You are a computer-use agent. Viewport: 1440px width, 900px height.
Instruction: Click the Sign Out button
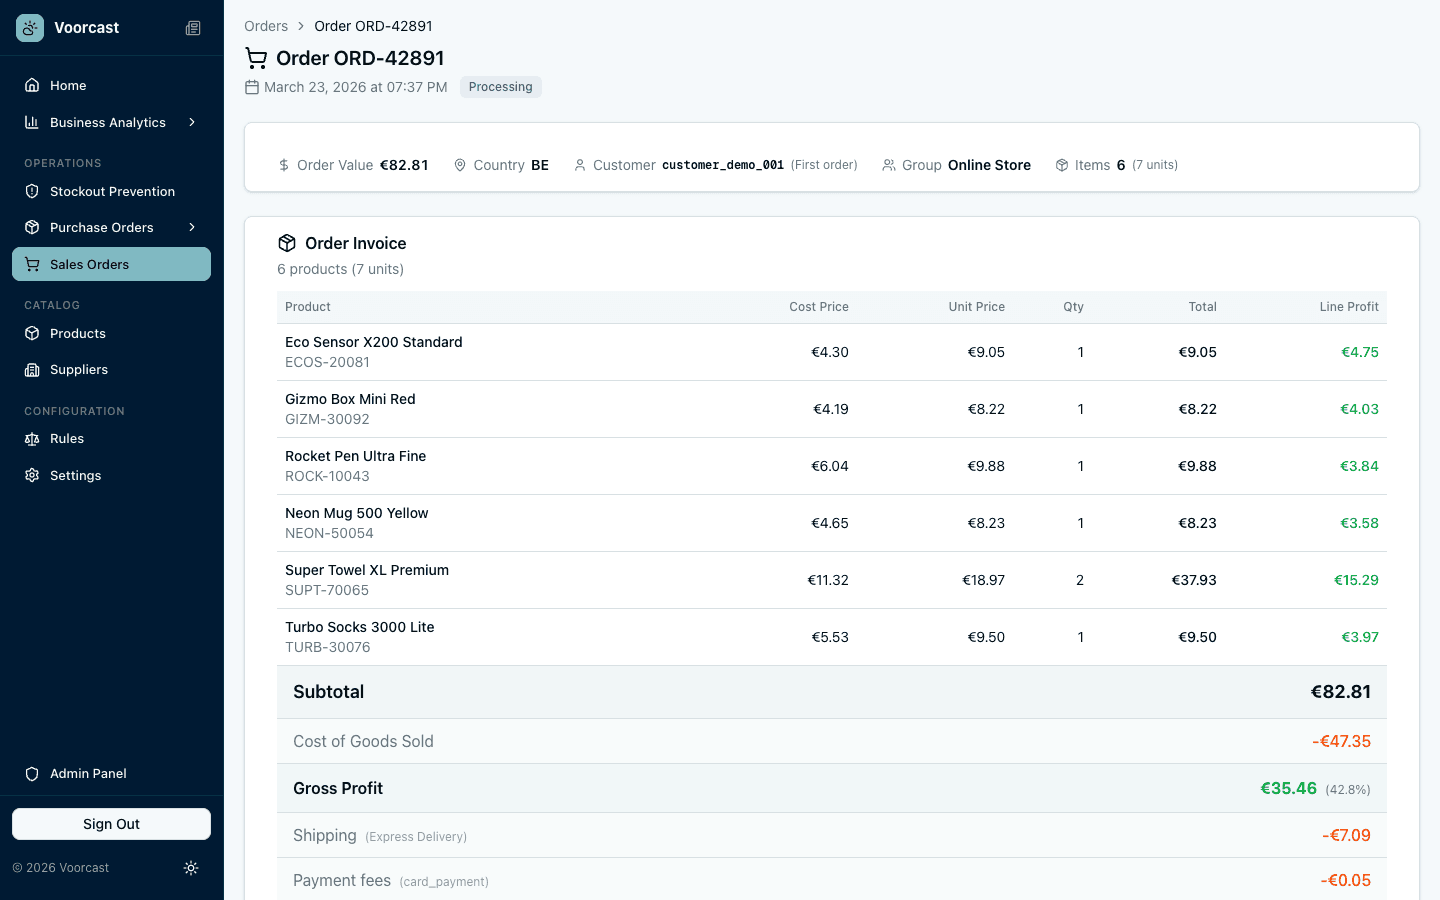tap(111, 823)
